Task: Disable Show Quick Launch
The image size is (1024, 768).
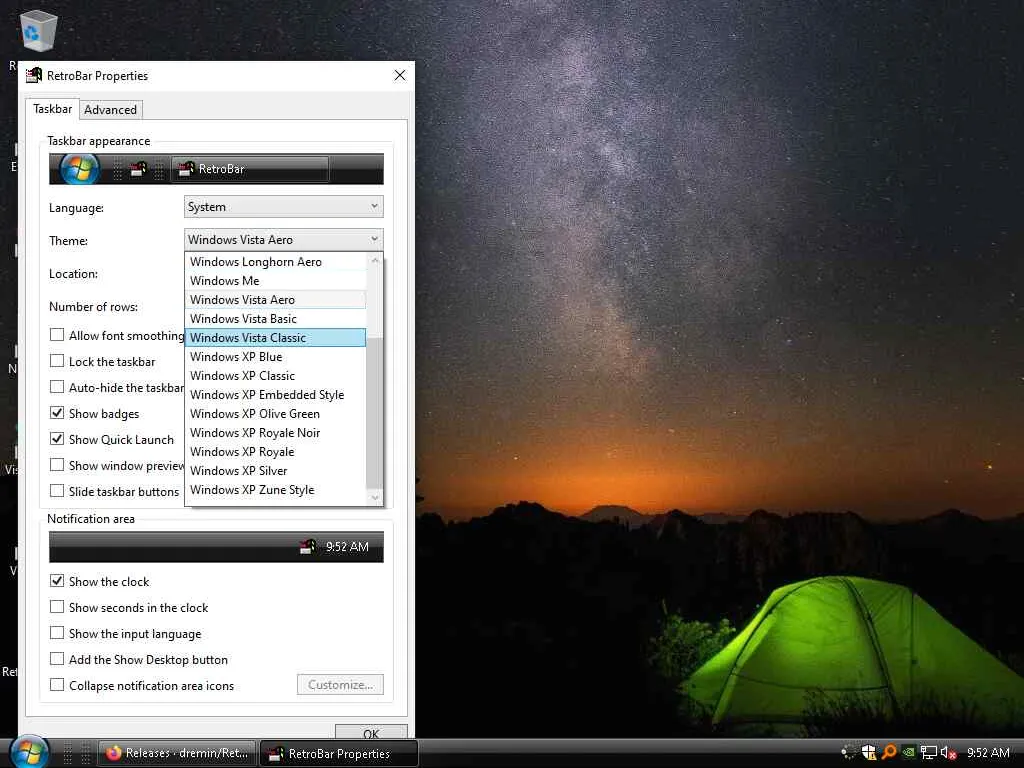Action: [x=57, y=440]
